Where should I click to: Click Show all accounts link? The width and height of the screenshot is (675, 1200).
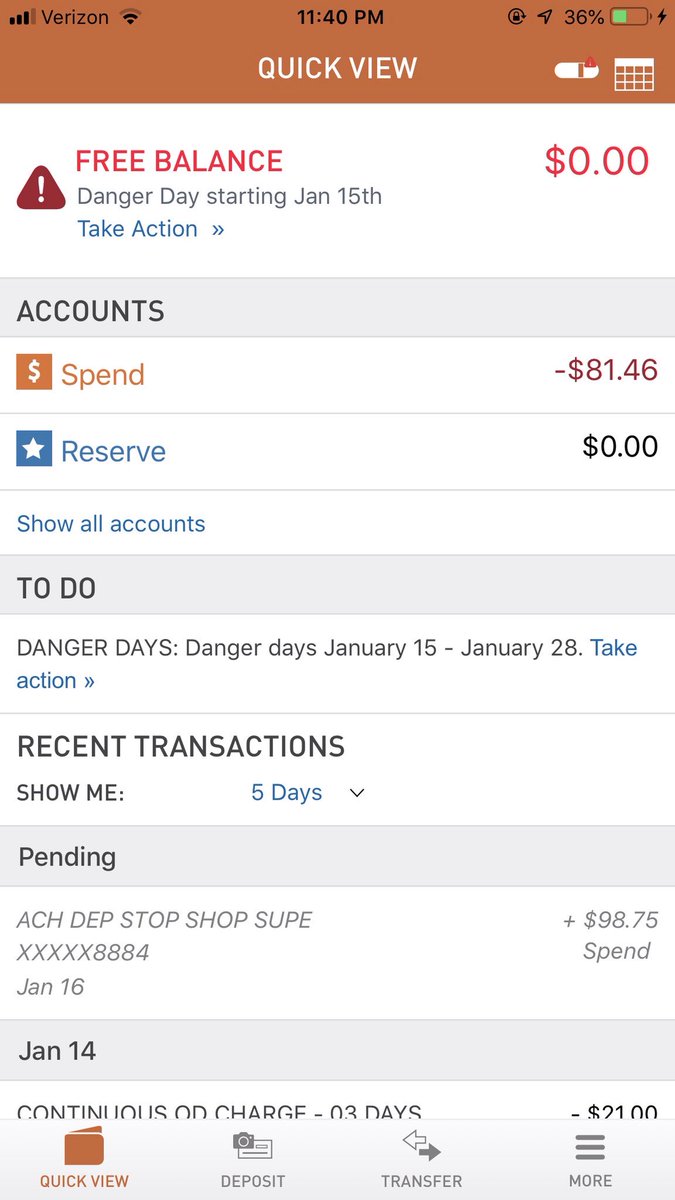111,523
